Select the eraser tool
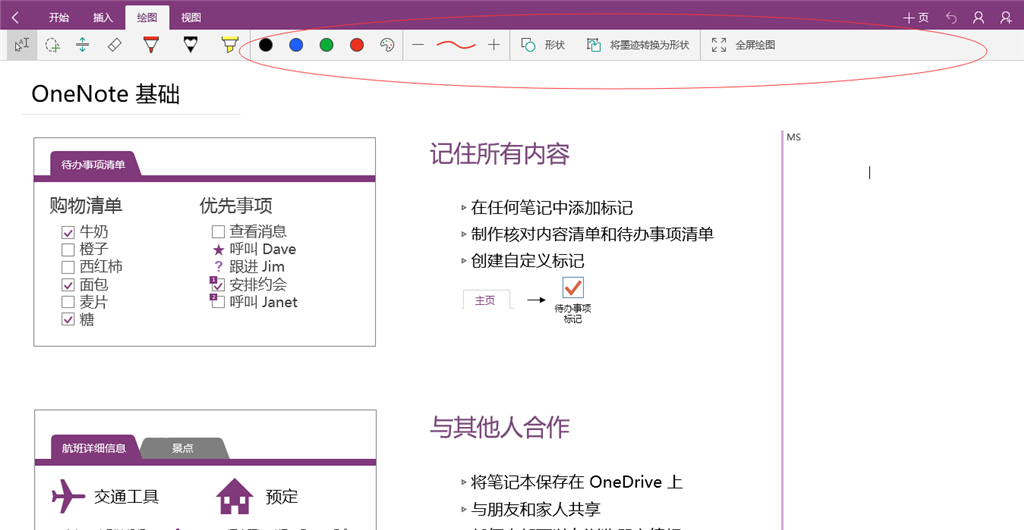1024x530 pixels. (114, 45)
